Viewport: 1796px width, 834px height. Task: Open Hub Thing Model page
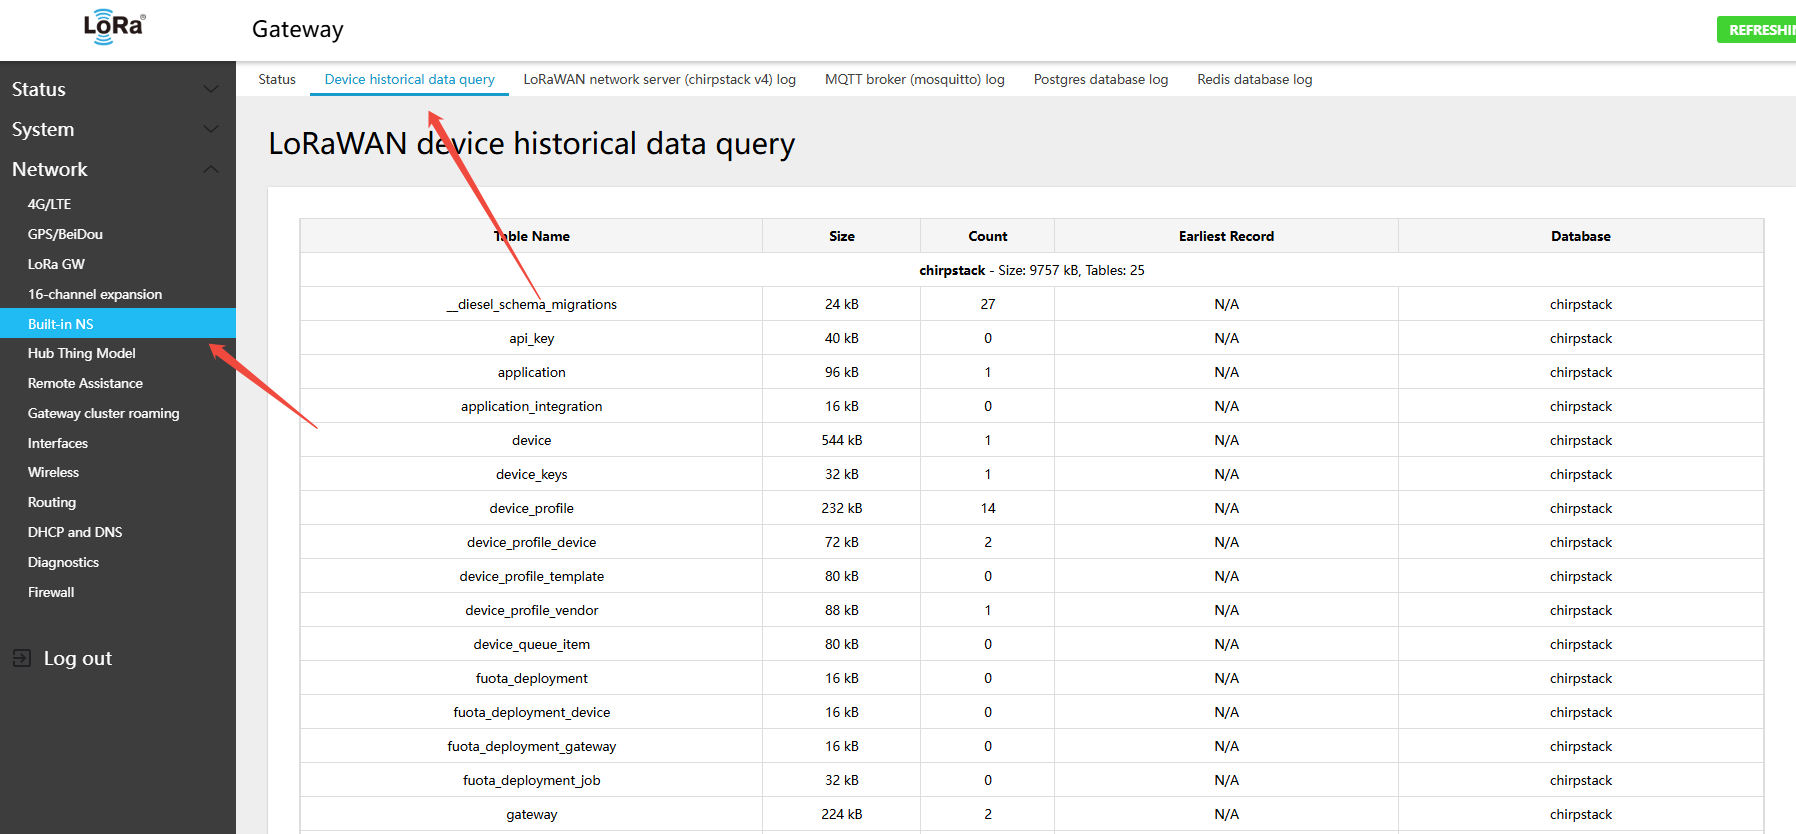click(x=82, y=353)
